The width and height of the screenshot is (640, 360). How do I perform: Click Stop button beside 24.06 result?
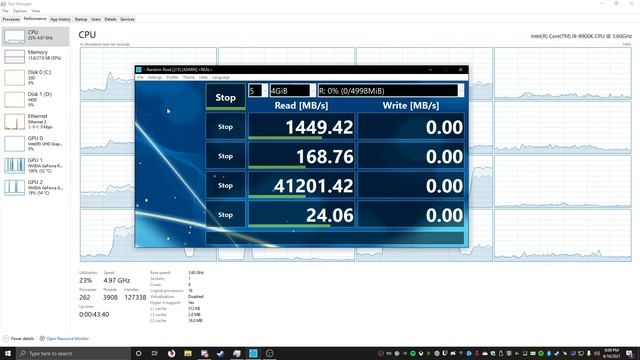(226, 215)
